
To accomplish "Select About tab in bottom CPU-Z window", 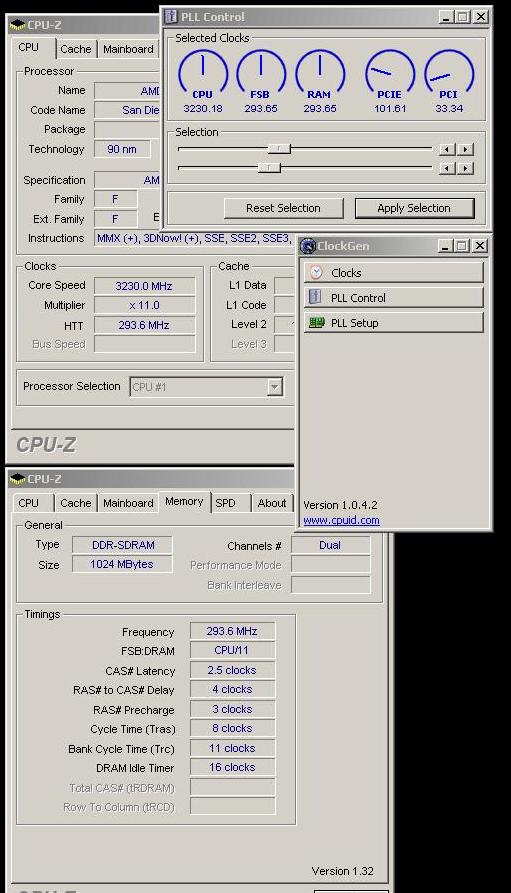I will (x=272, y=503).
